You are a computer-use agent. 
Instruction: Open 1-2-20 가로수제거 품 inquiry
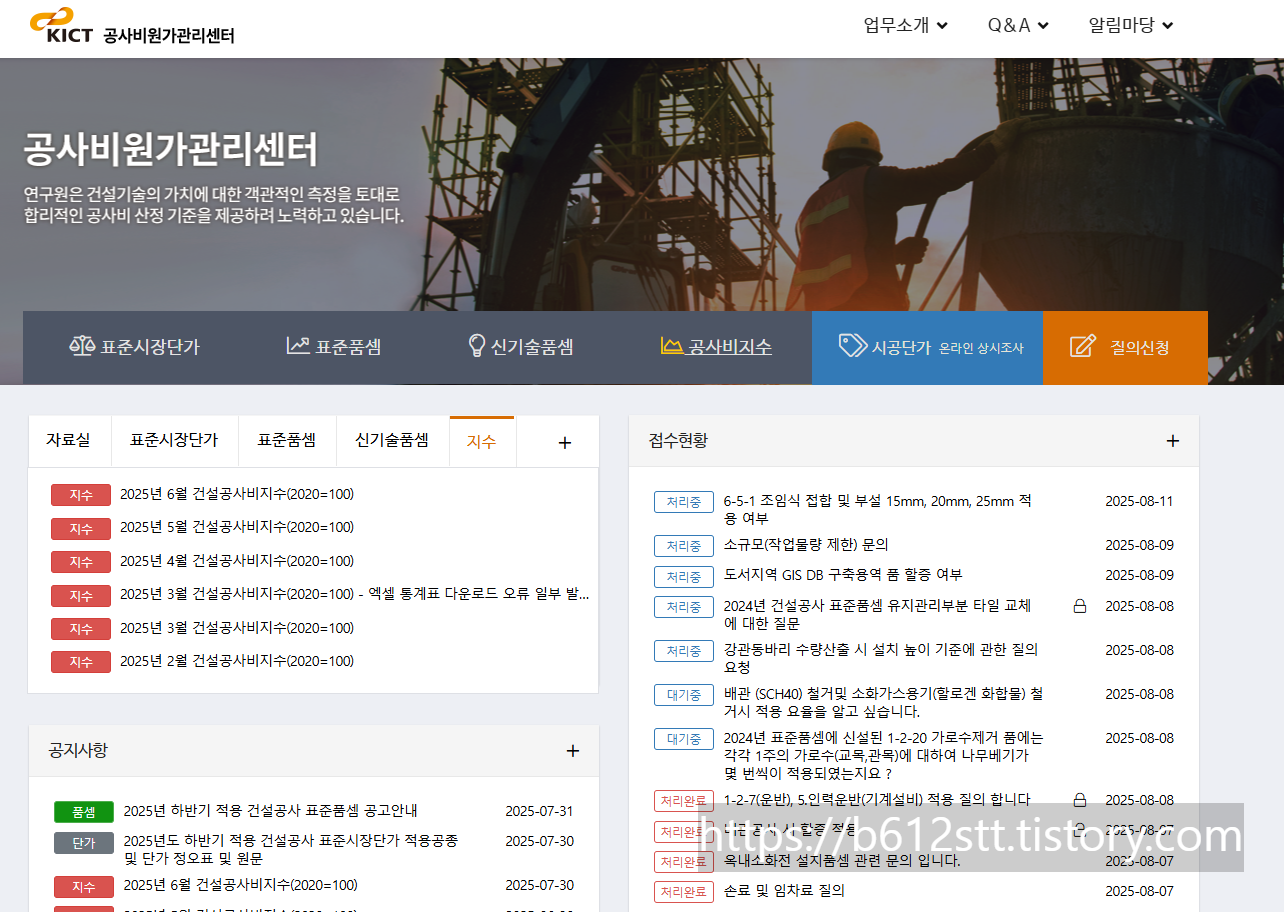tap(883, 755)
